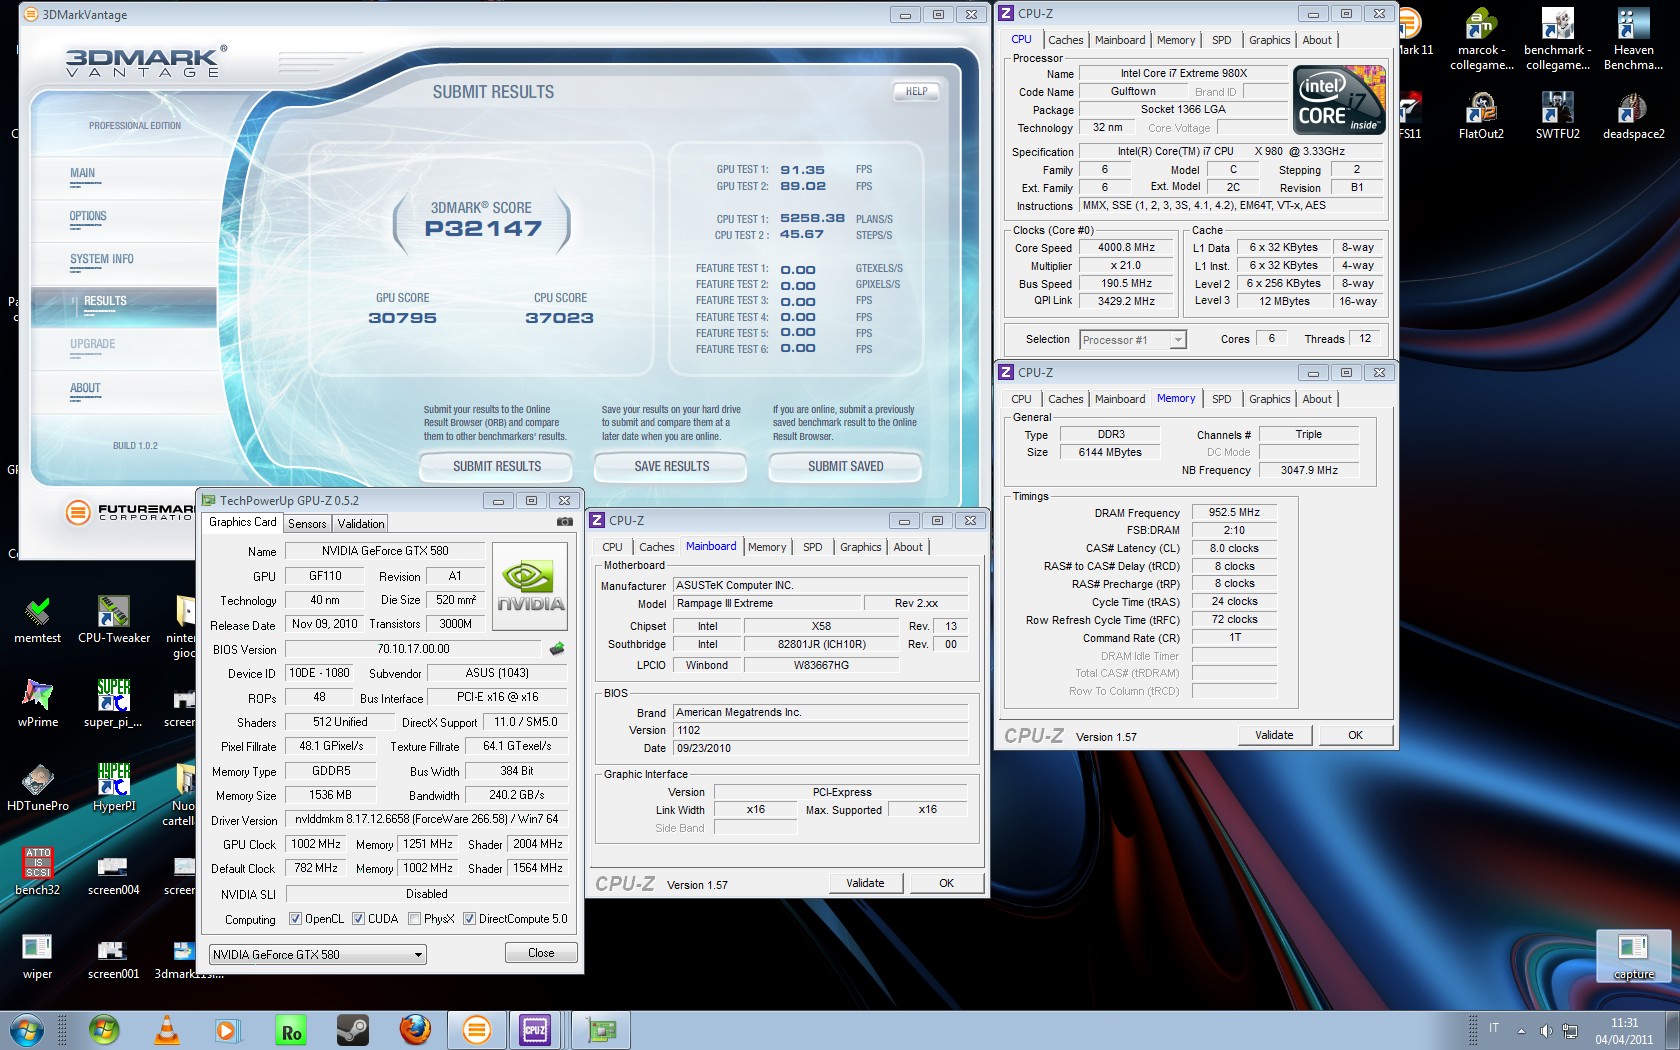This screenshot has height=1050, width=1680.
Task: Switch to the CPU-Z taskbar button
Action: coord(535,1030)
